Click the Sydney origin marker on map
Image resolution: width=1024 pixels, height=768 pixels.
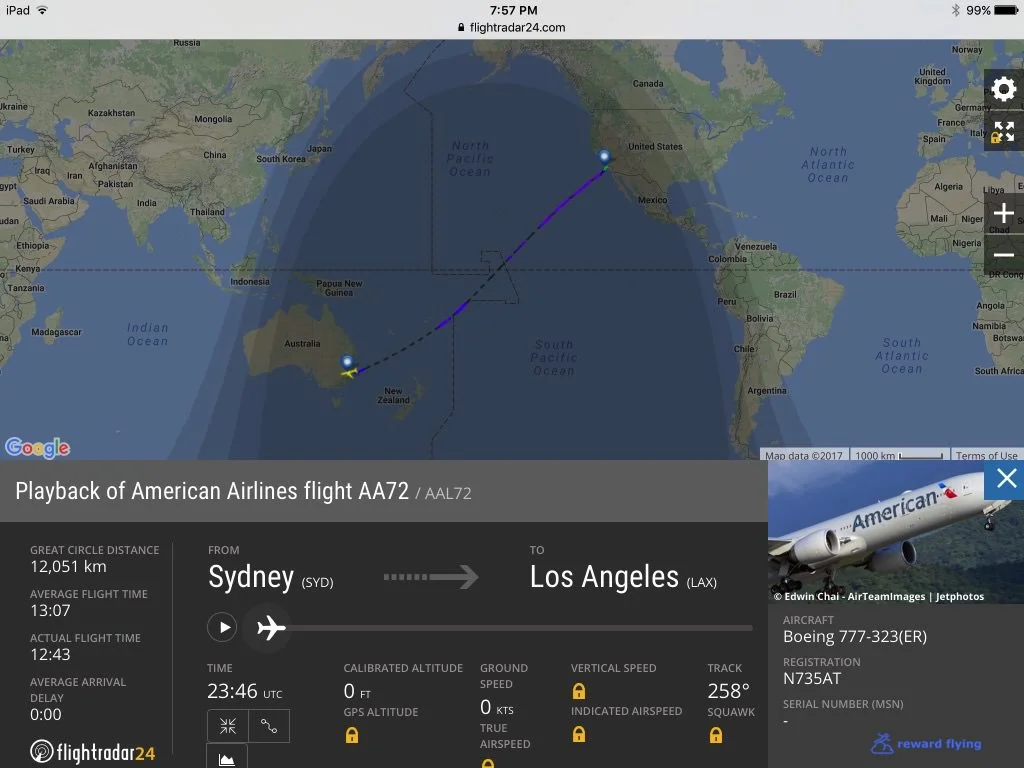point(347,362)
